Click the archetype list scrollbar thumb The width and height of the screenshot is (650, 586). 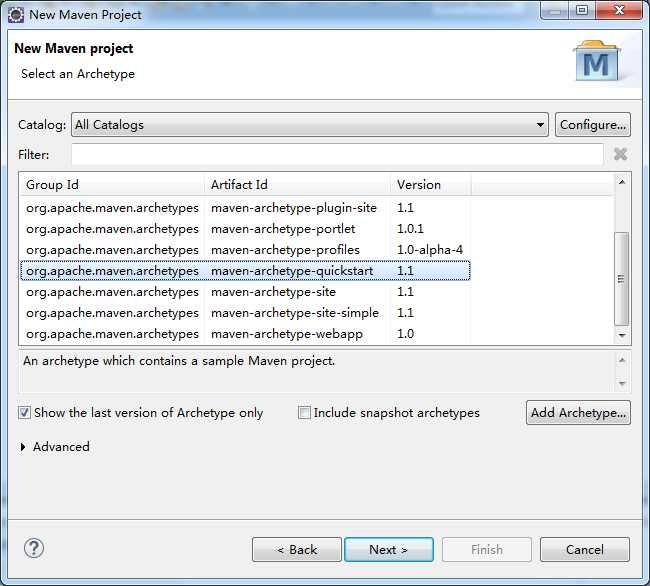point(621,278)
